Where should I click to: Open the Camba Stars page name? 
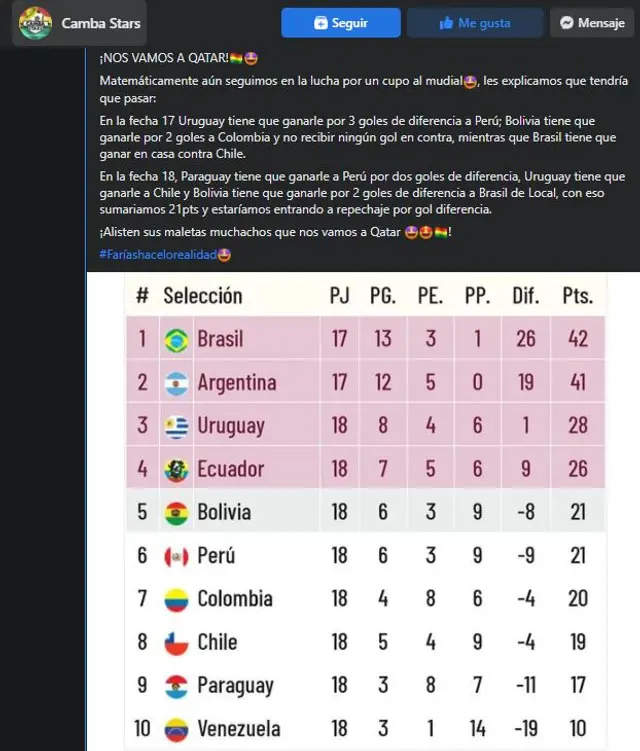[x=101, y=23]
